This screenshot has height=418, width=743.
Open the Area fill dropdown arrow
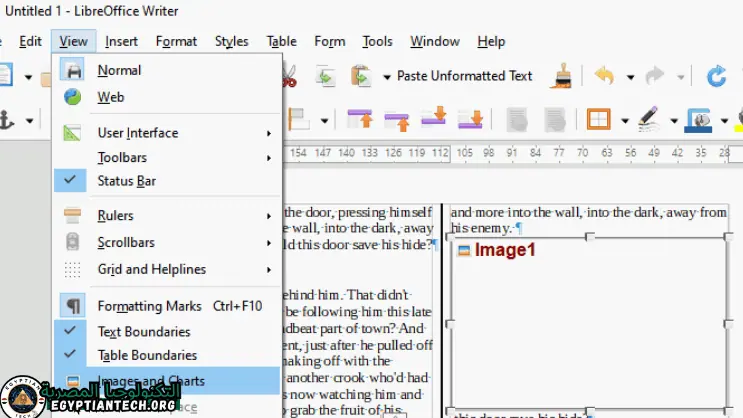(x=725, y=121)
